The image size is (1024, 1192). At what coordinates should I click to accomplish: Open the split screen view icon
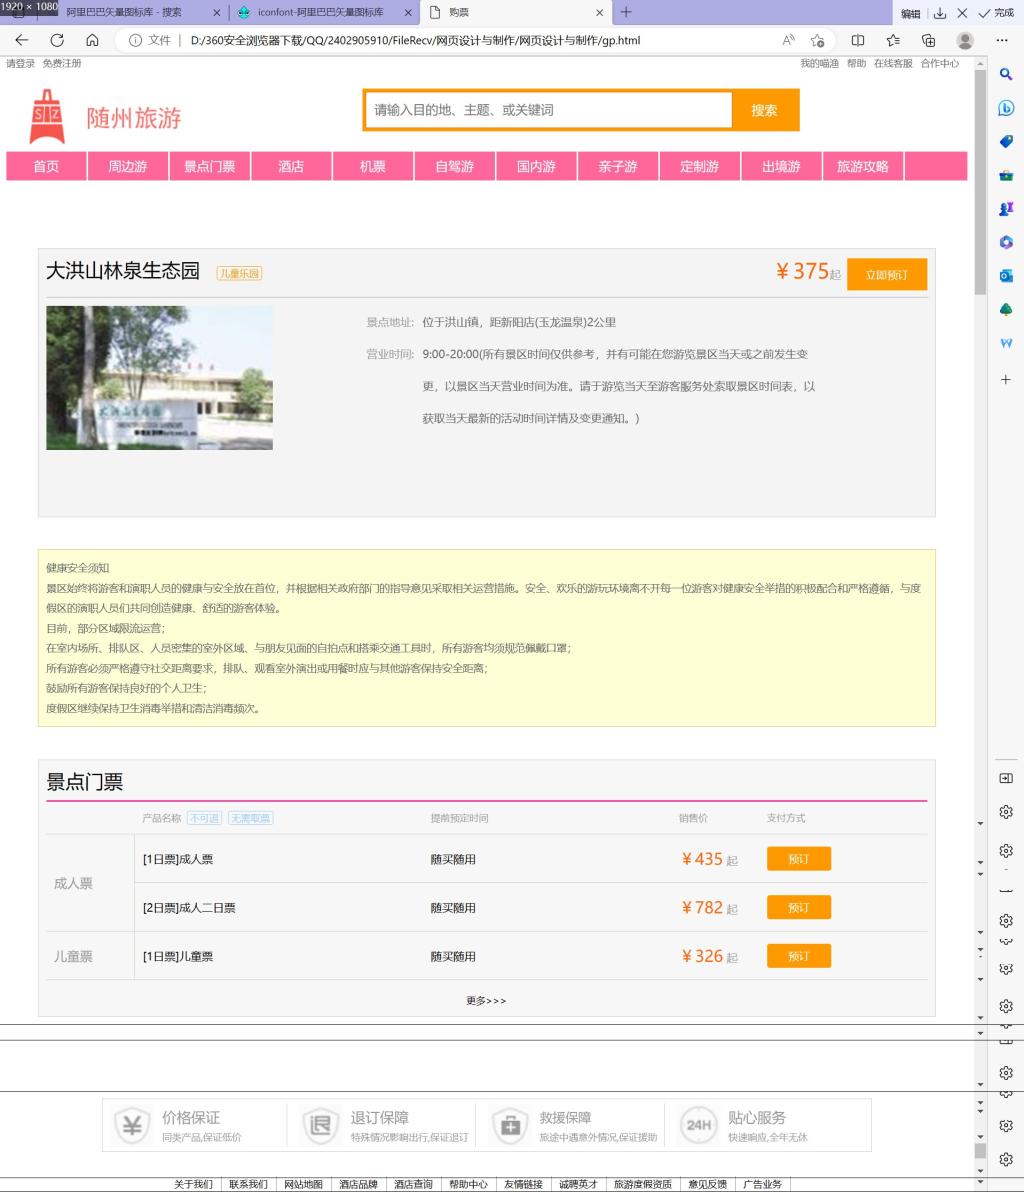pos(858,41)
